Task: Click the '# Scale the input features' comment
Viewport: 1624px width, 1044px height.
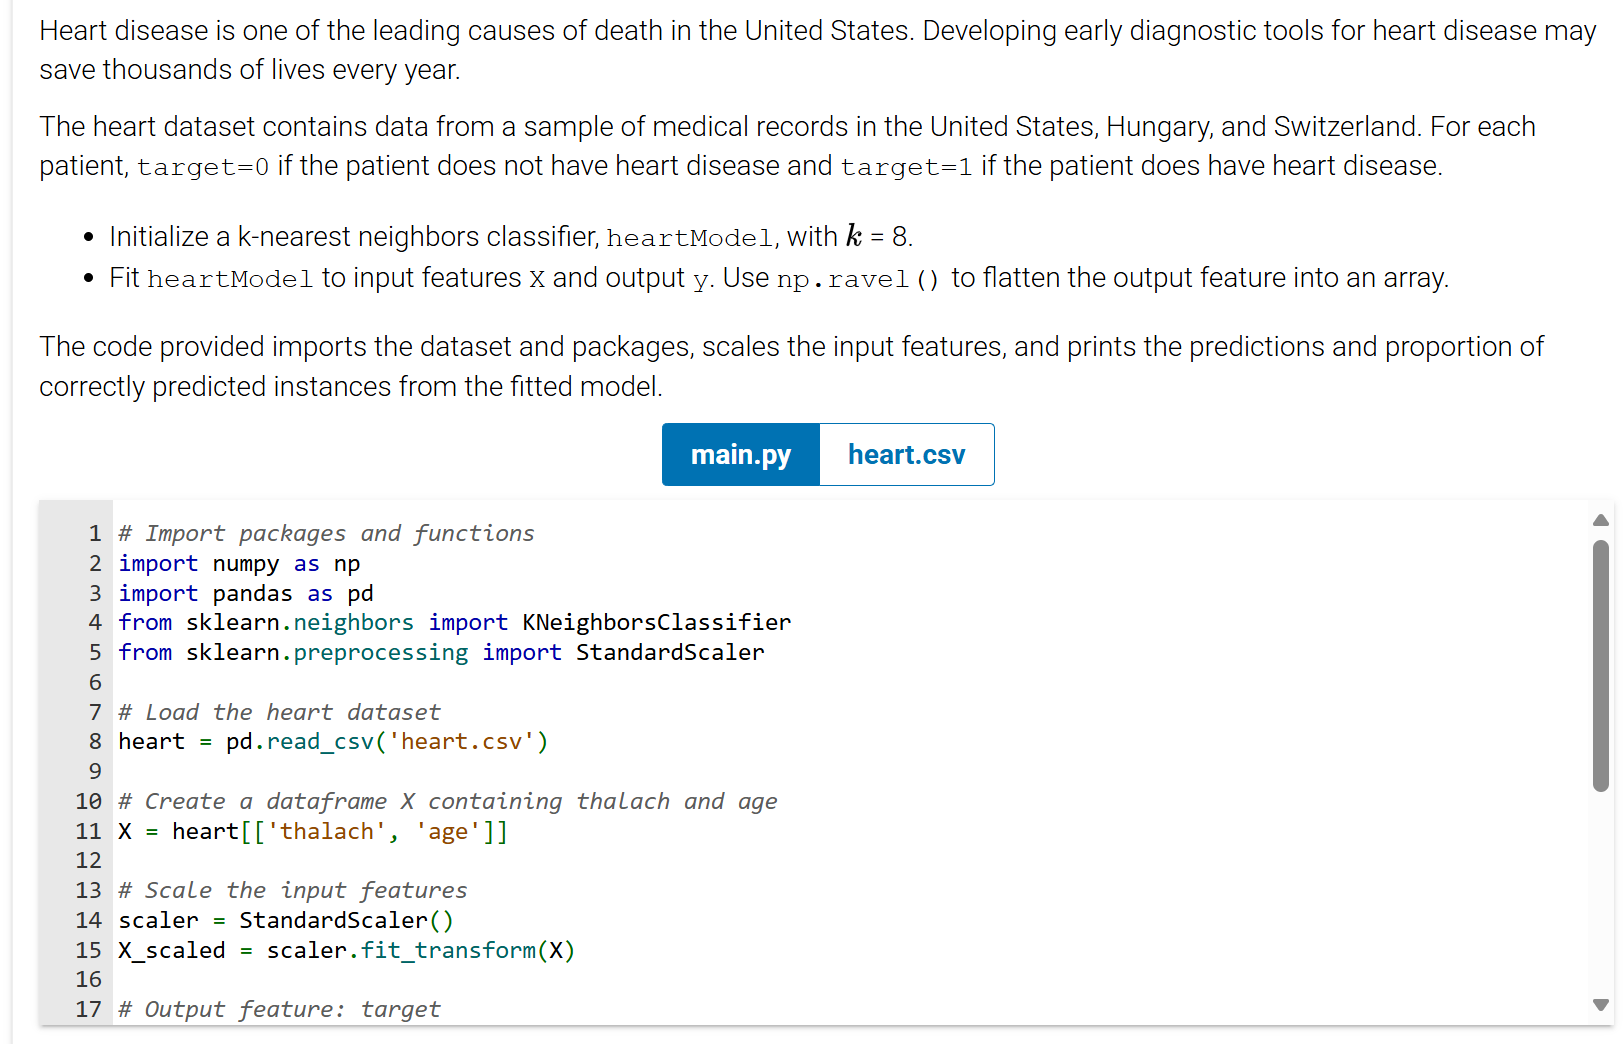Action: [x=292, y=891]
